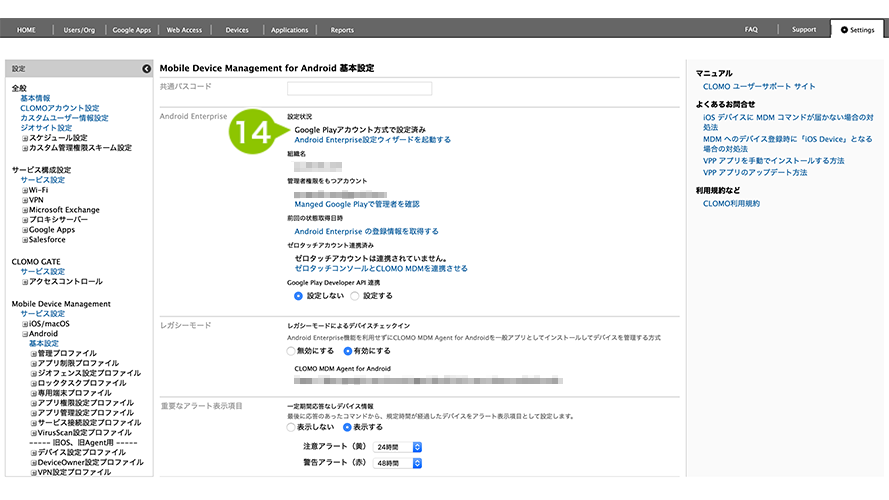The image size is (889, 500).
Task: Expand Wi-Fi tree node
Action: point(25,190)
